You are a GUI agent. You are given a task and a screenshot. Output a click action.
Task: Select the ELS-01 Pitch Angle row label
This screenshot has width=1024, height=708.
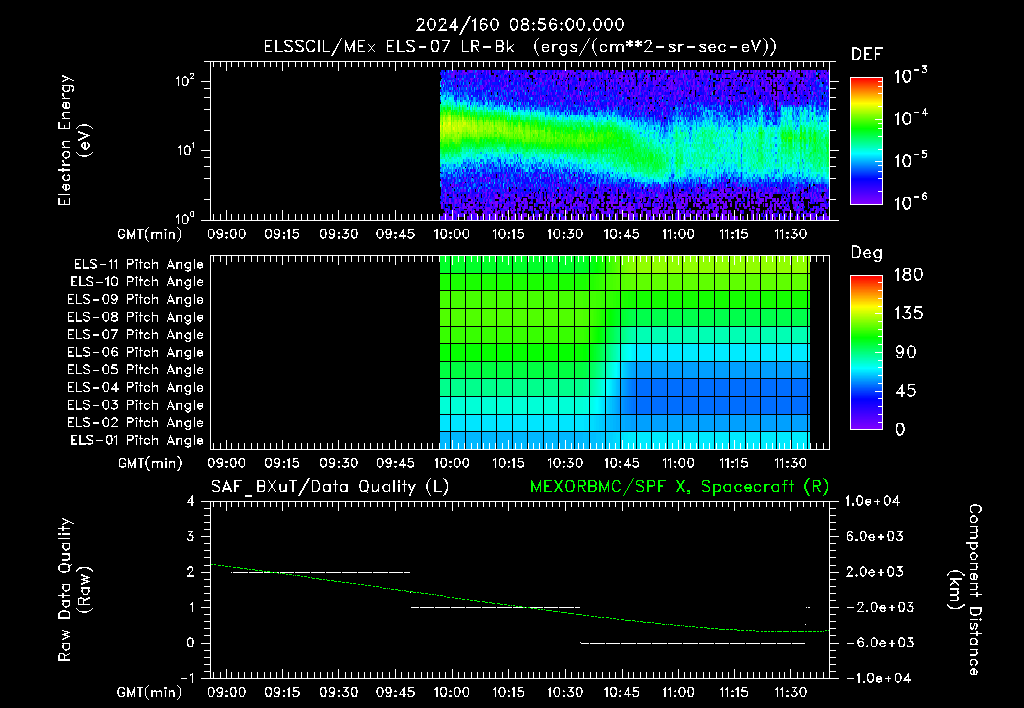tap(136, 441)
